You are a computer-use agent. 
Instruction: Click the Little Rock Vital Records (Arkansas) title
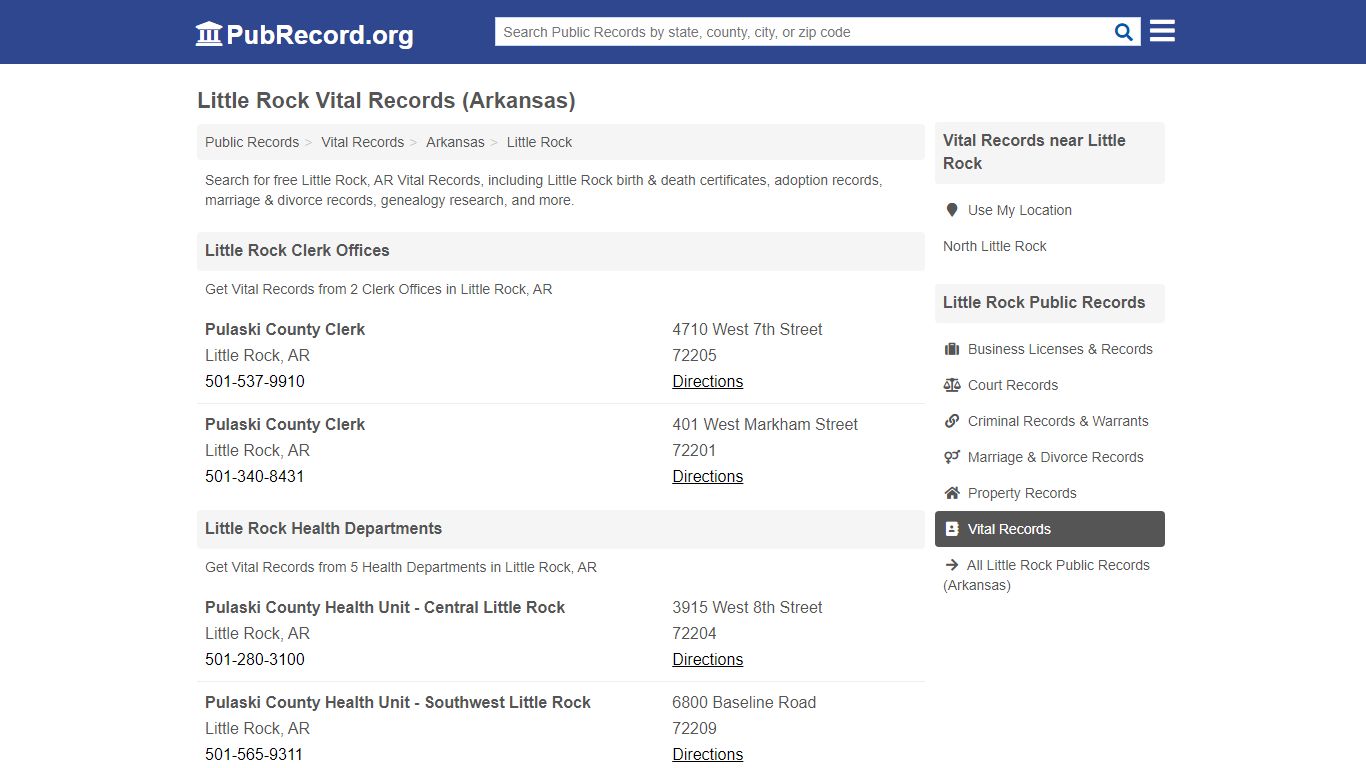(x=386, y=100)
